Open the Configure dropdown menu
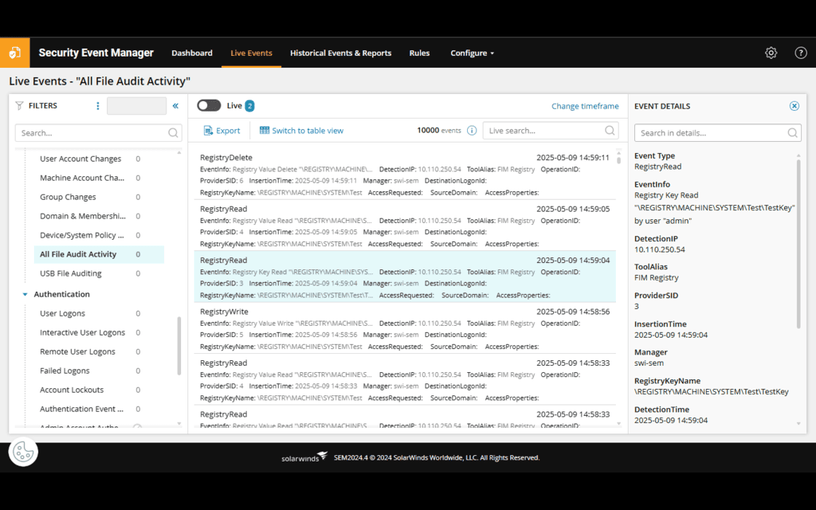This screenshot has height=510, width=816. 472,53
